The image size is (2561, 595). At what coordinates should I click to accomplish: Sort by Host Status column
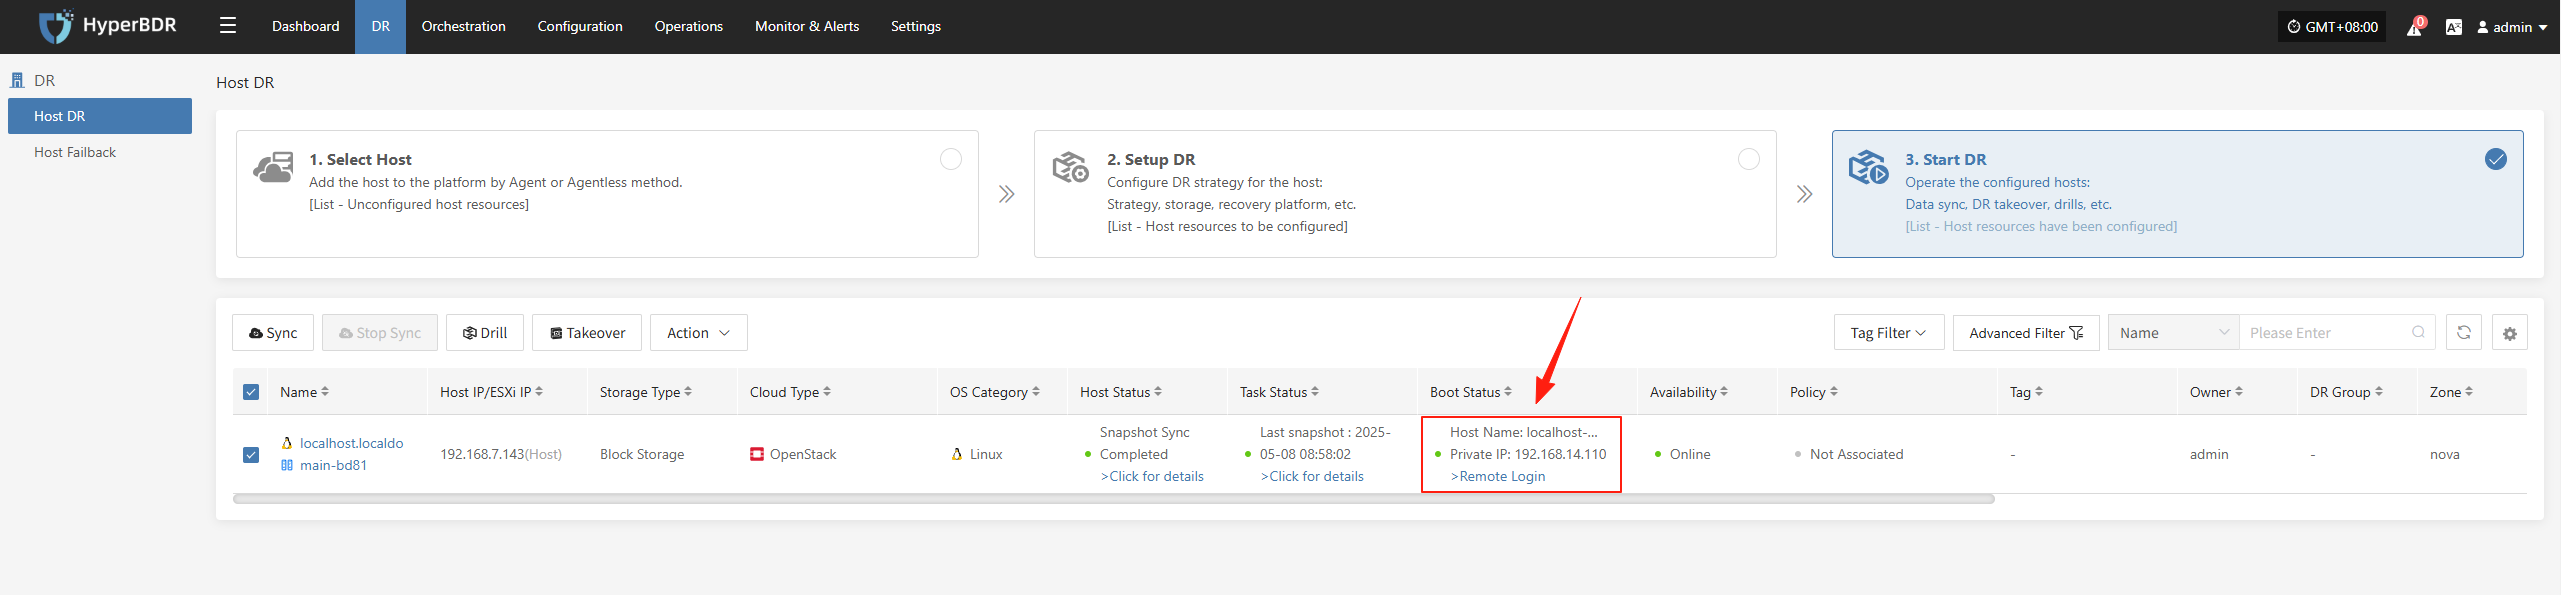[x=1158, y=392]
